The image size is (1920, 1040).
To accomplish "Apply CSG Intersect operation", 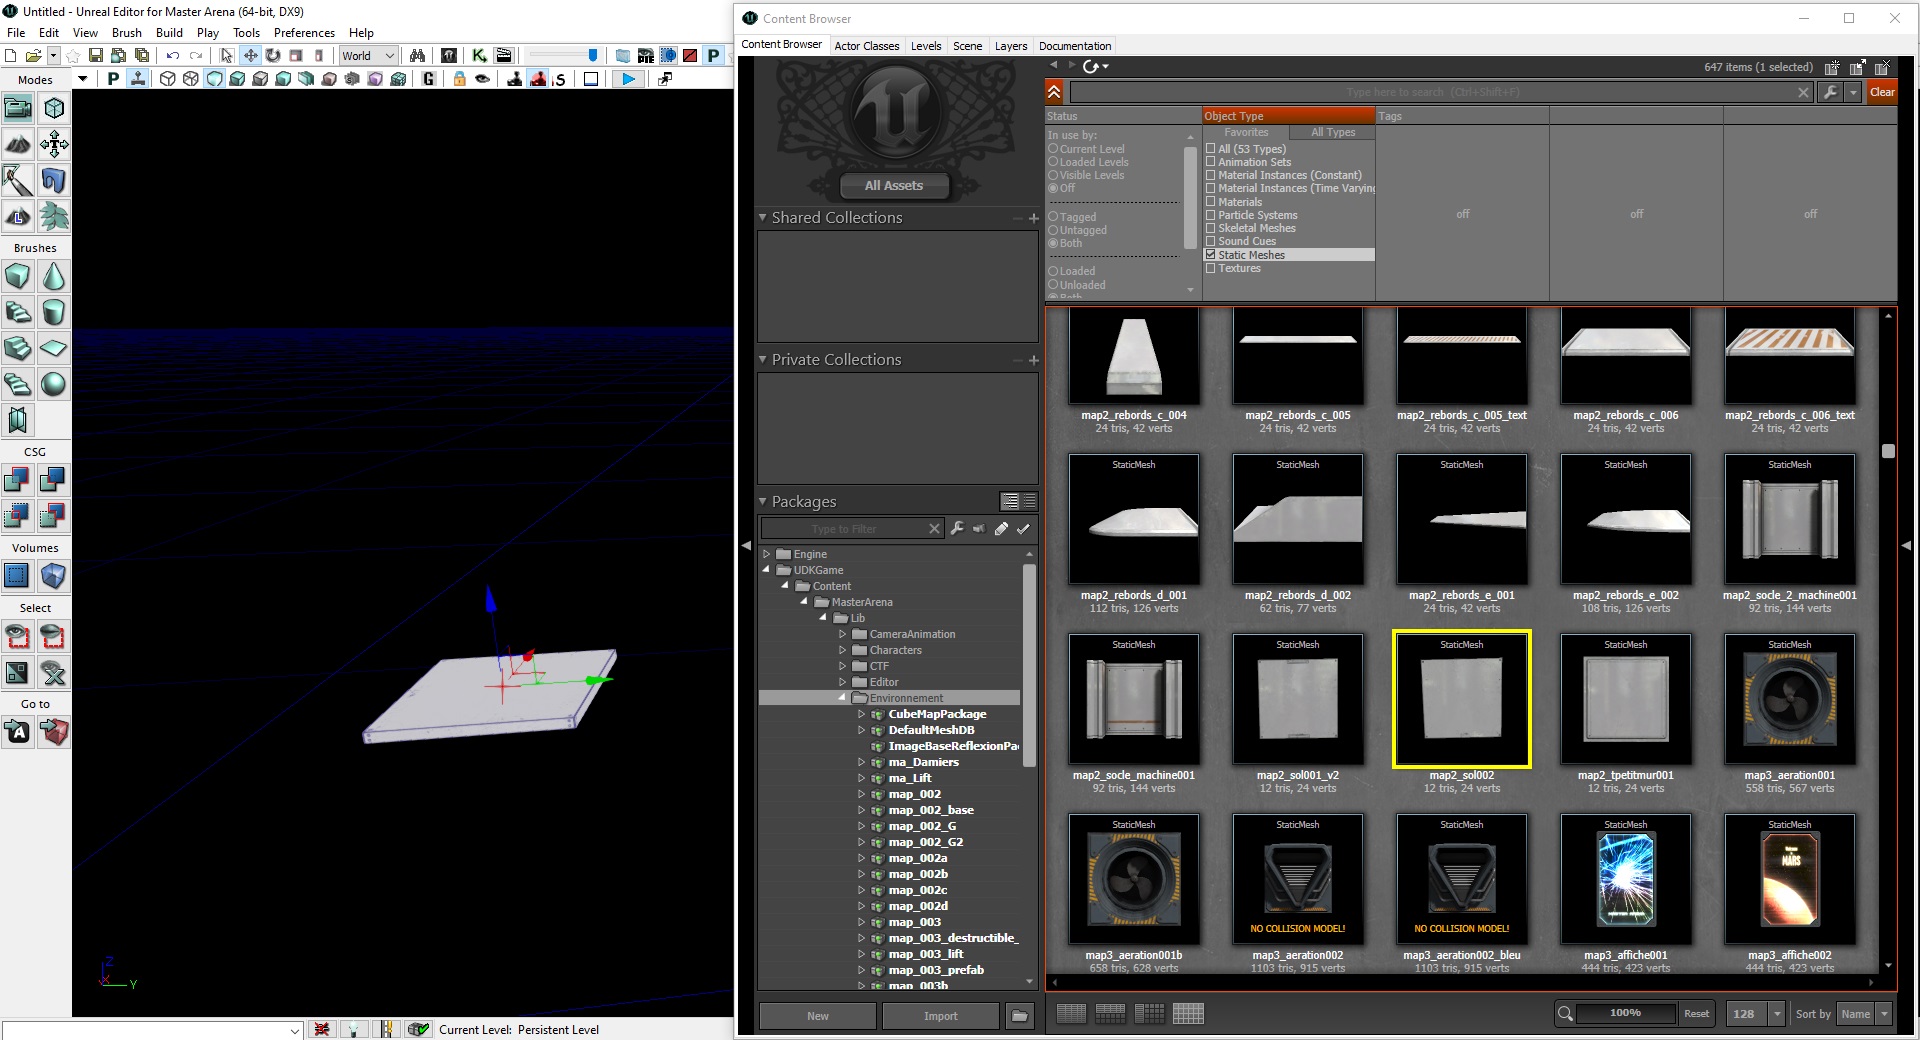I will coord(18,516).
